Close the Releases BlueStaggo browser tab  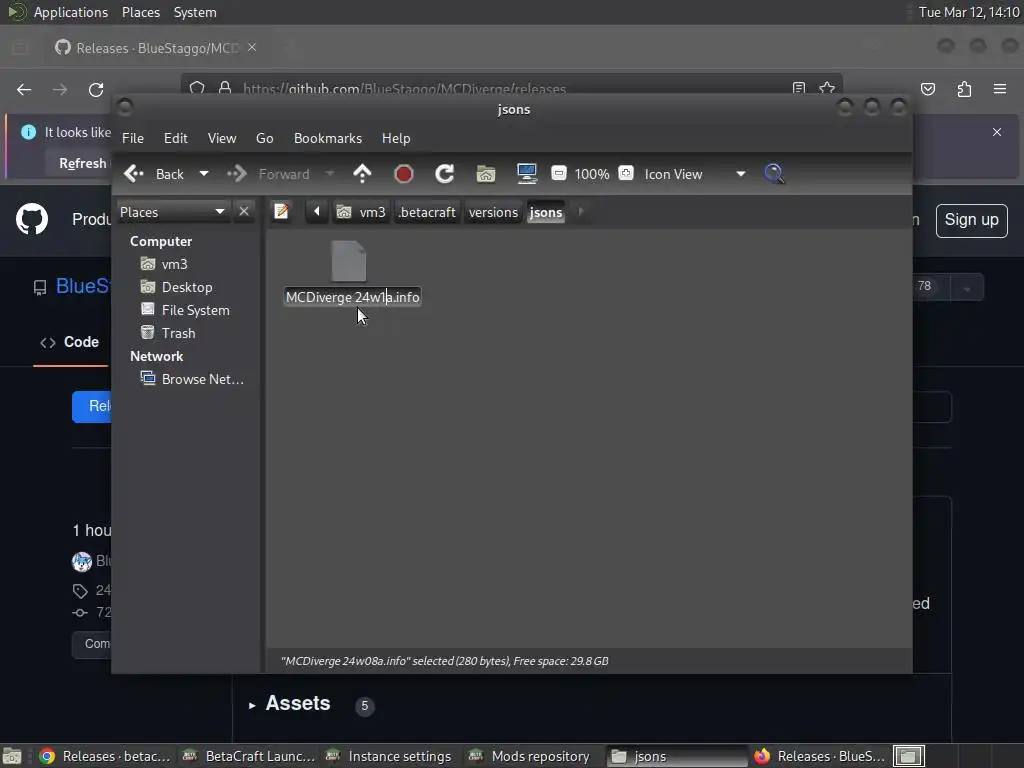[252, 48]
